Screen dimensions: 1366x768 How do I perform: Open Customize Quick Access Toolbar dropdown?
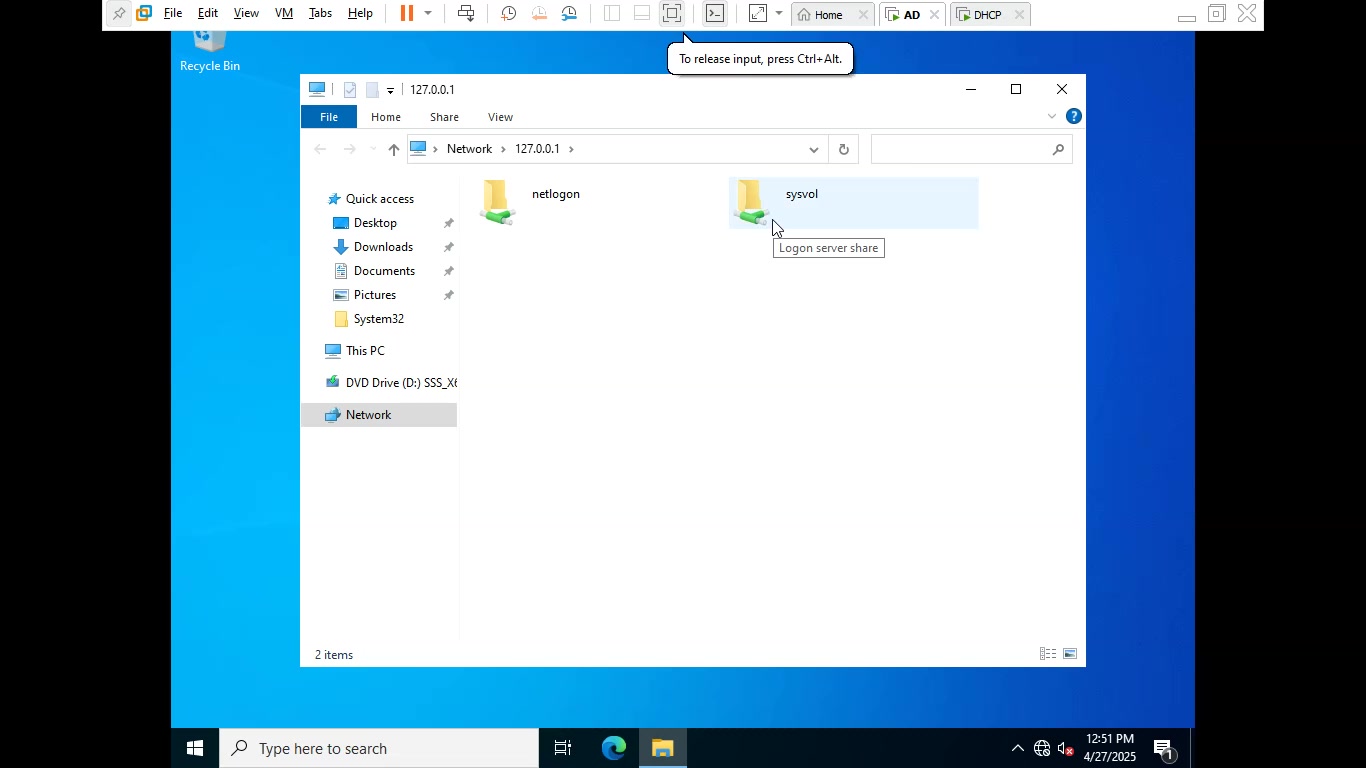(390, 91)
